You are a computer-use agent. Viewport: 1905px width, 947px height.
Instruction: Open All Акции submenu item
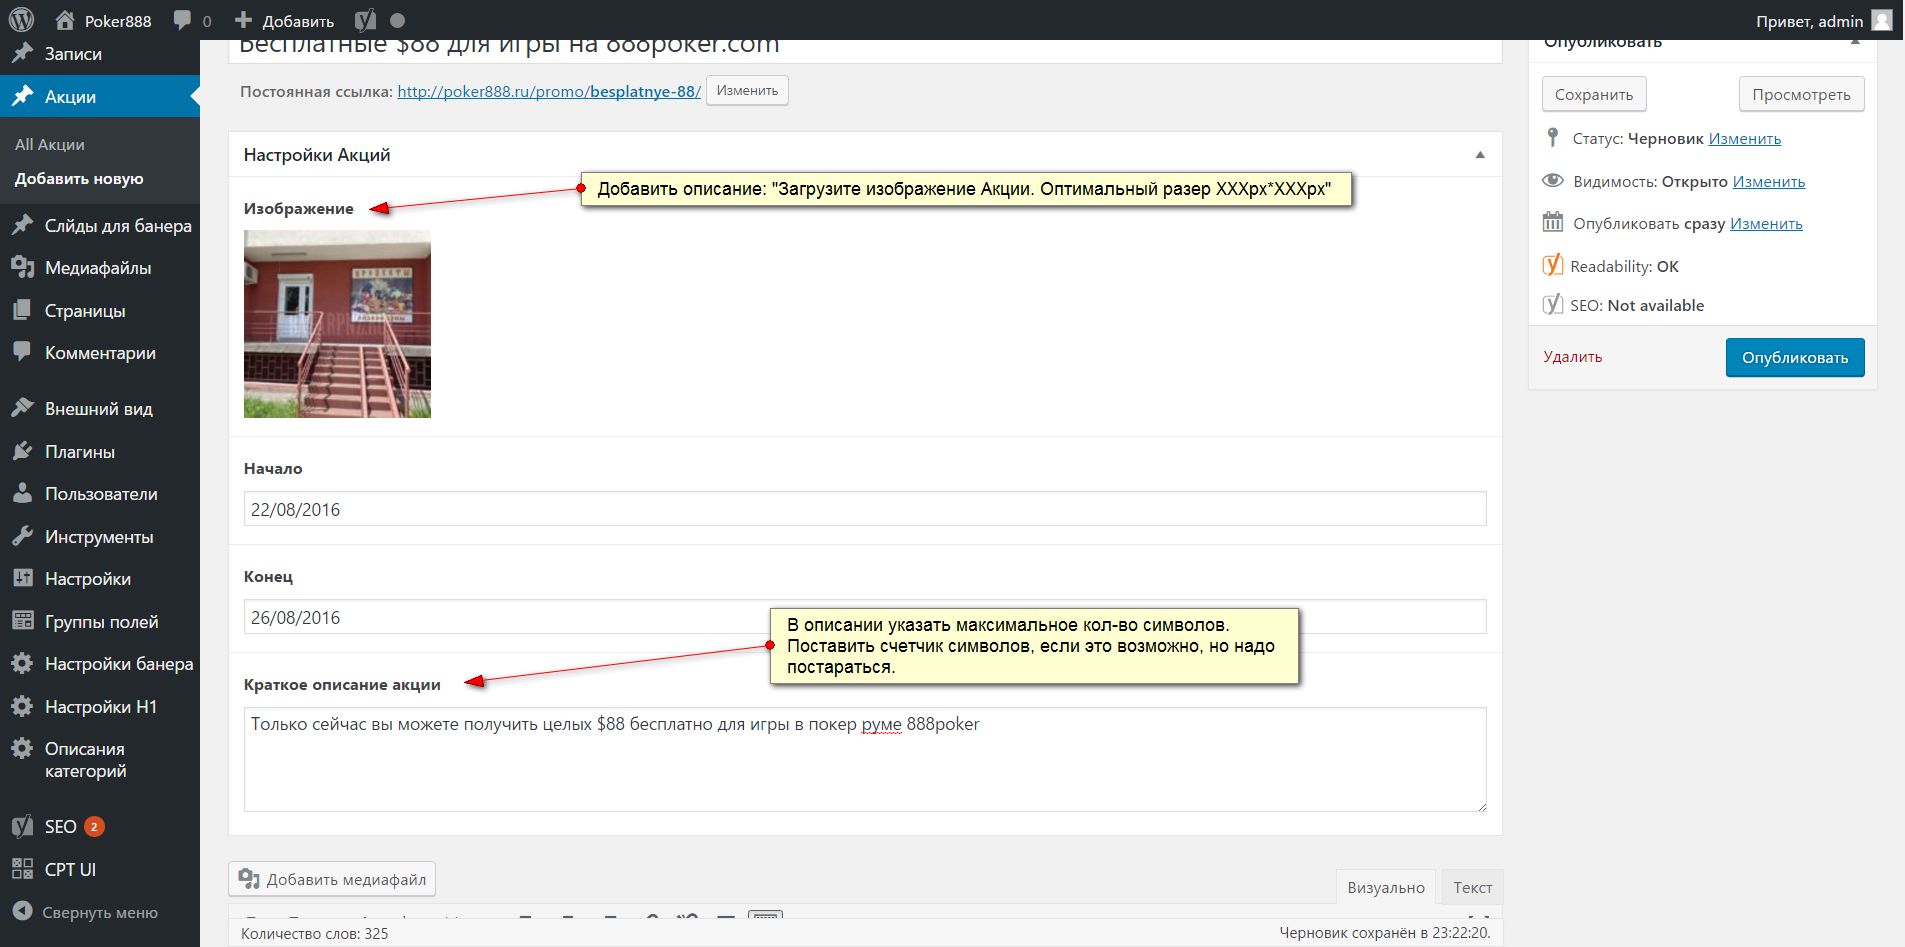[x=50, y=144]
